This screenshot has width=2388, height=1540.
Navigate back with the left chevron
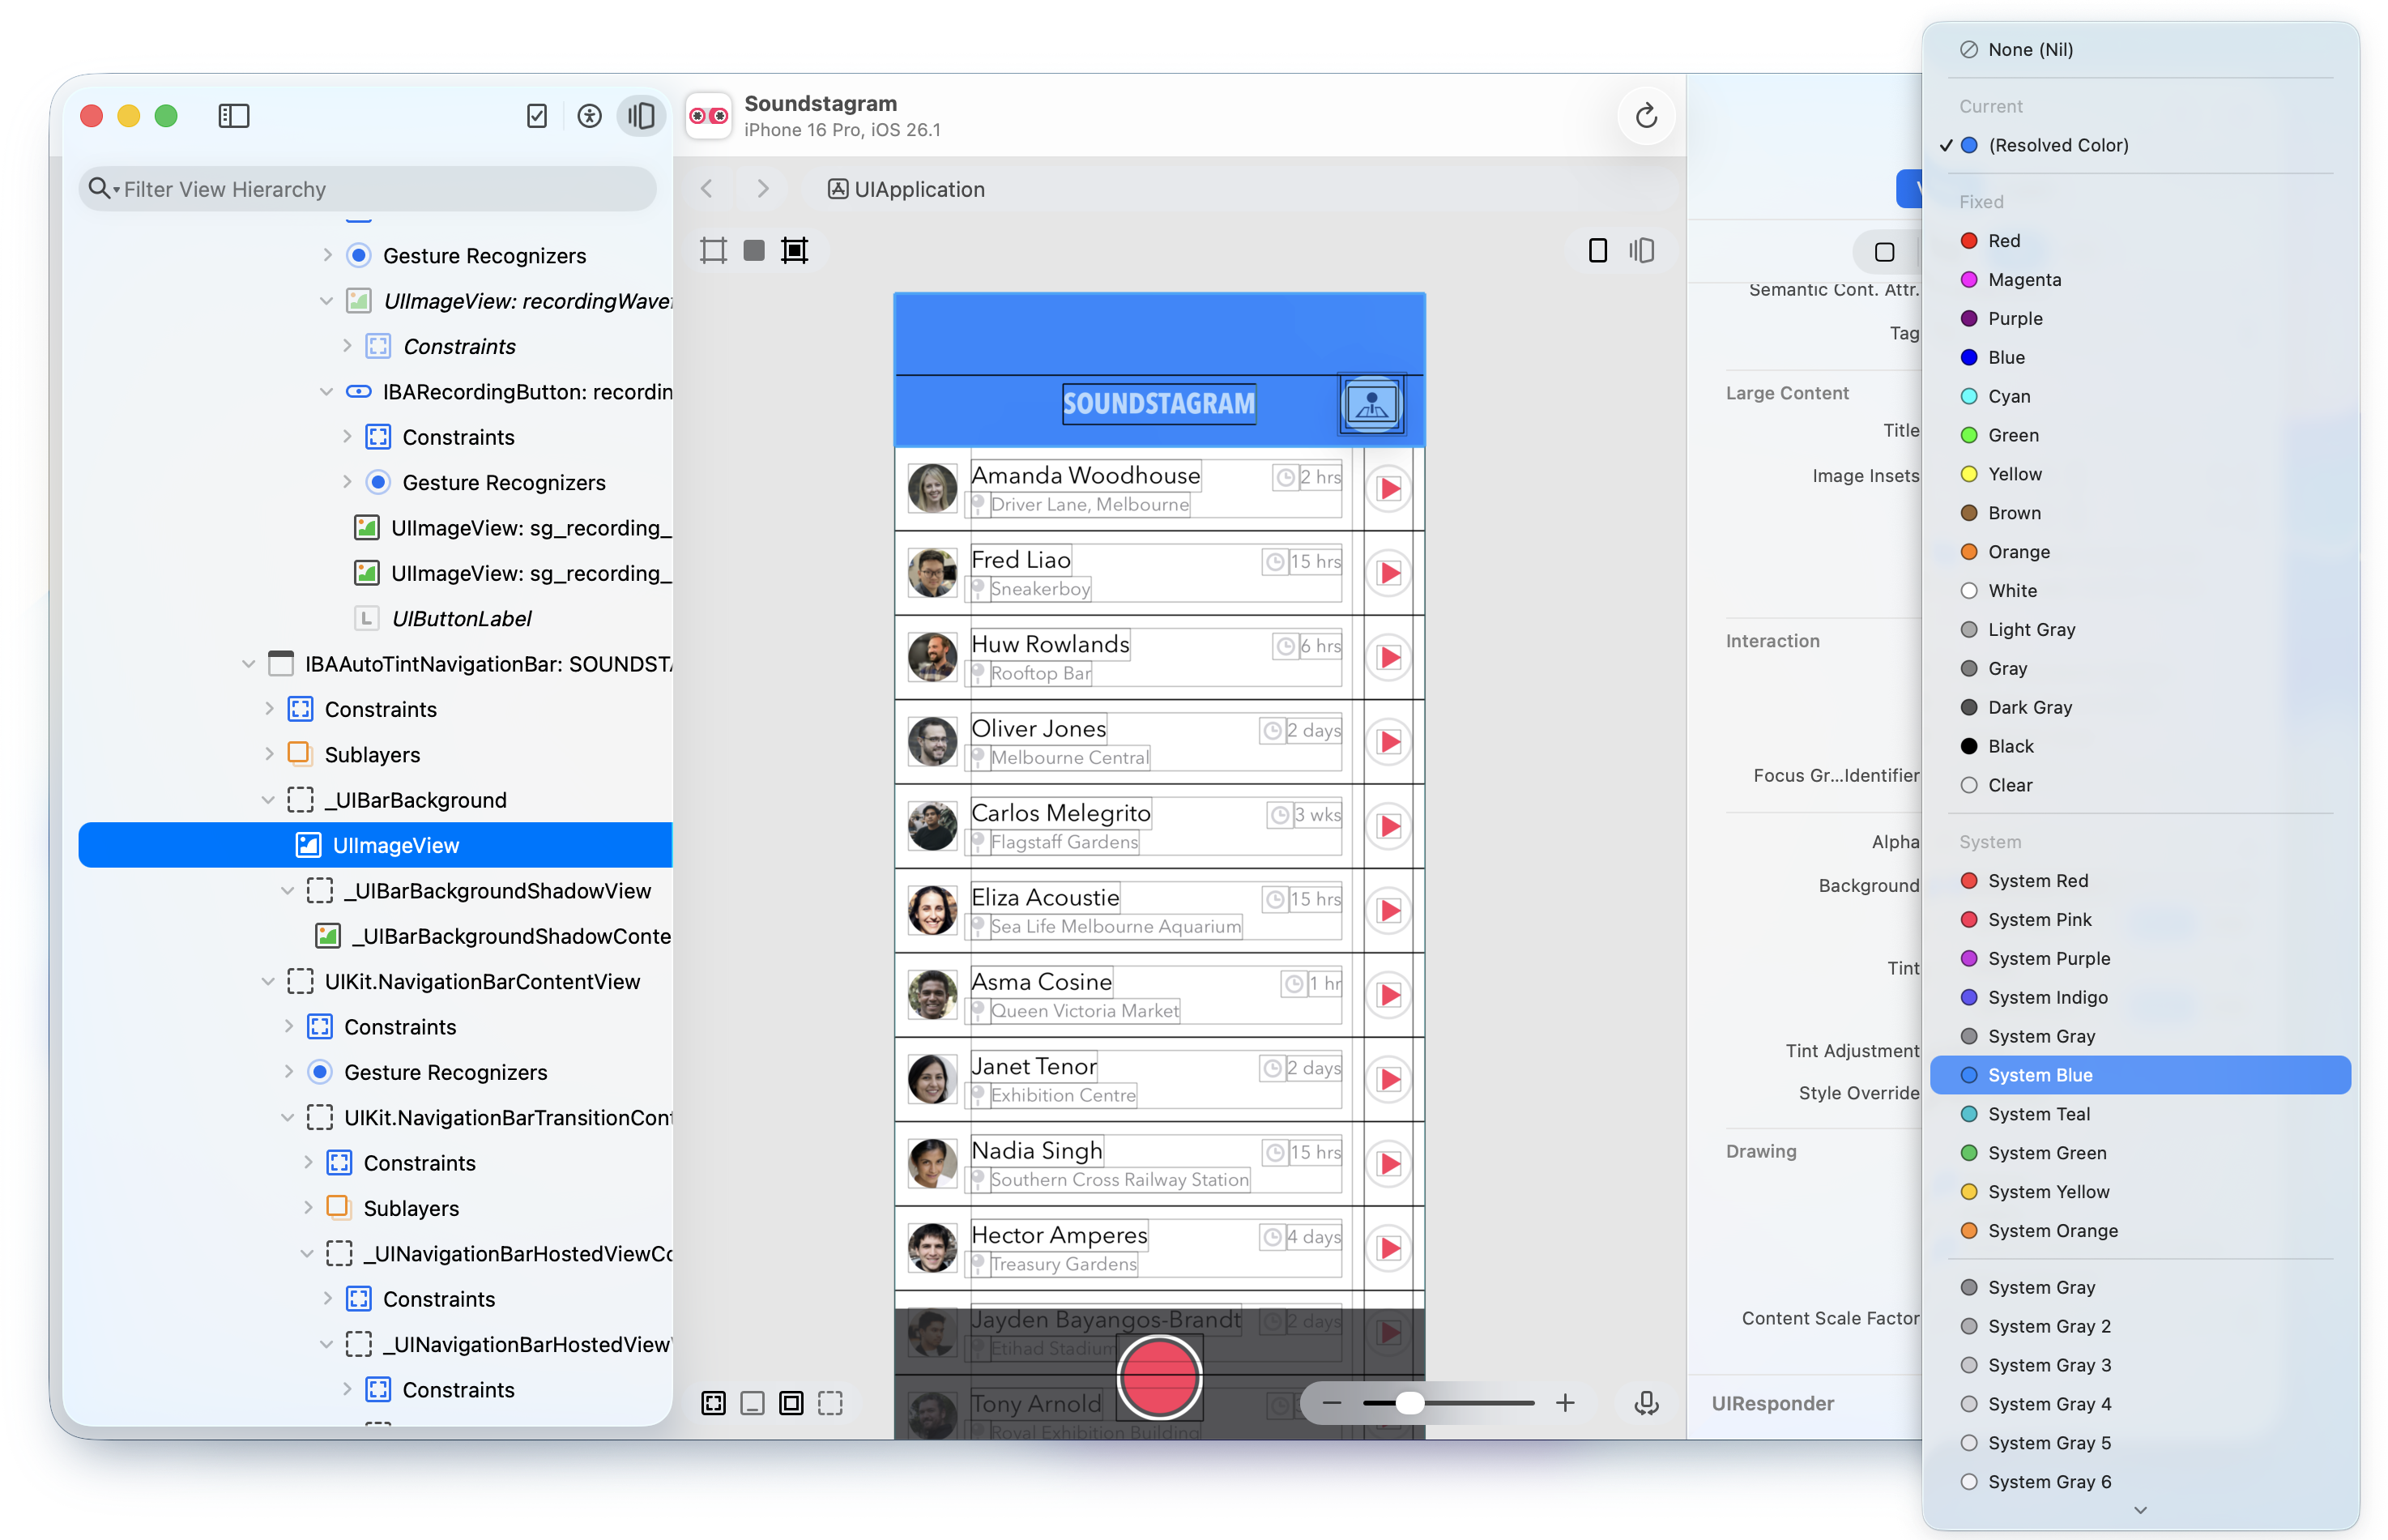707,189
